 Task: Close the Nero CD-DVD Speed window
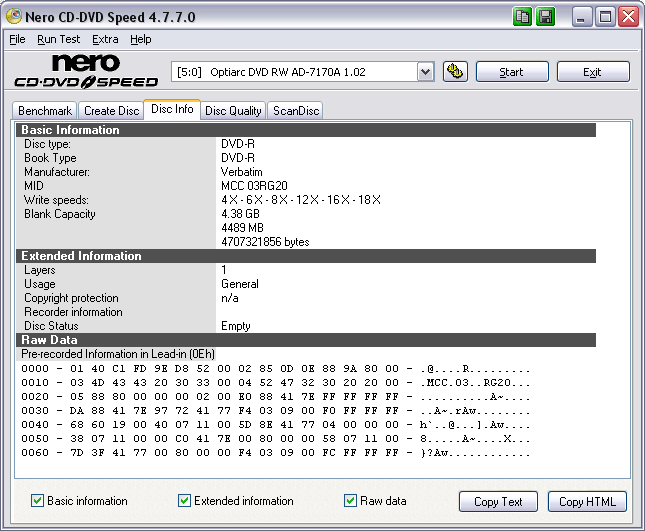pos(629,17)
